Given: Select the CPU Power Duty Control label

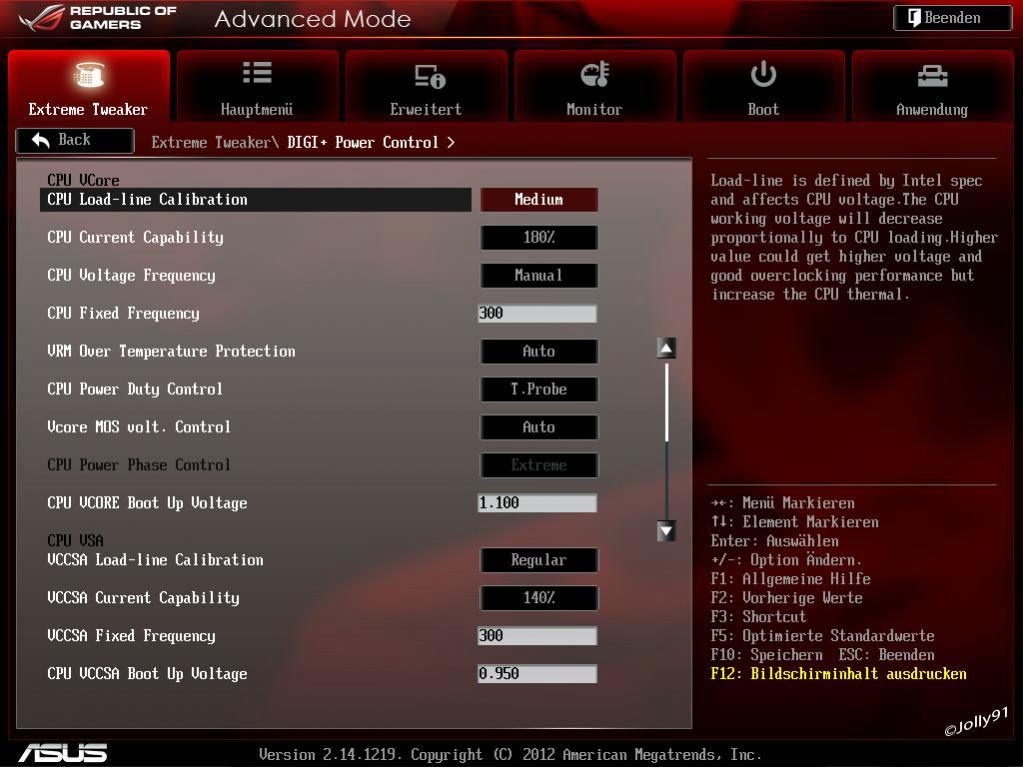Looking at the screenshot, I should click(x=135, y=389).
